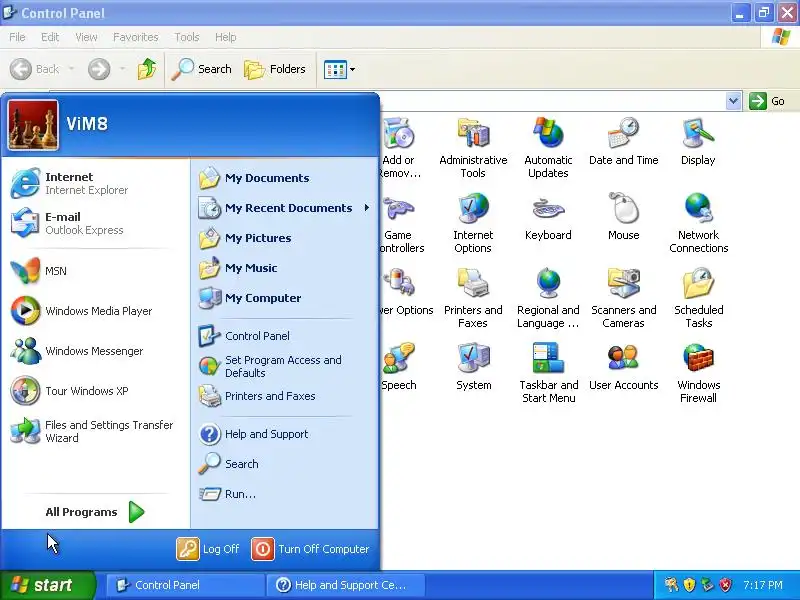Screen dimensions: 800x600
Task: Open the File menu
Action: coord(17,37)
